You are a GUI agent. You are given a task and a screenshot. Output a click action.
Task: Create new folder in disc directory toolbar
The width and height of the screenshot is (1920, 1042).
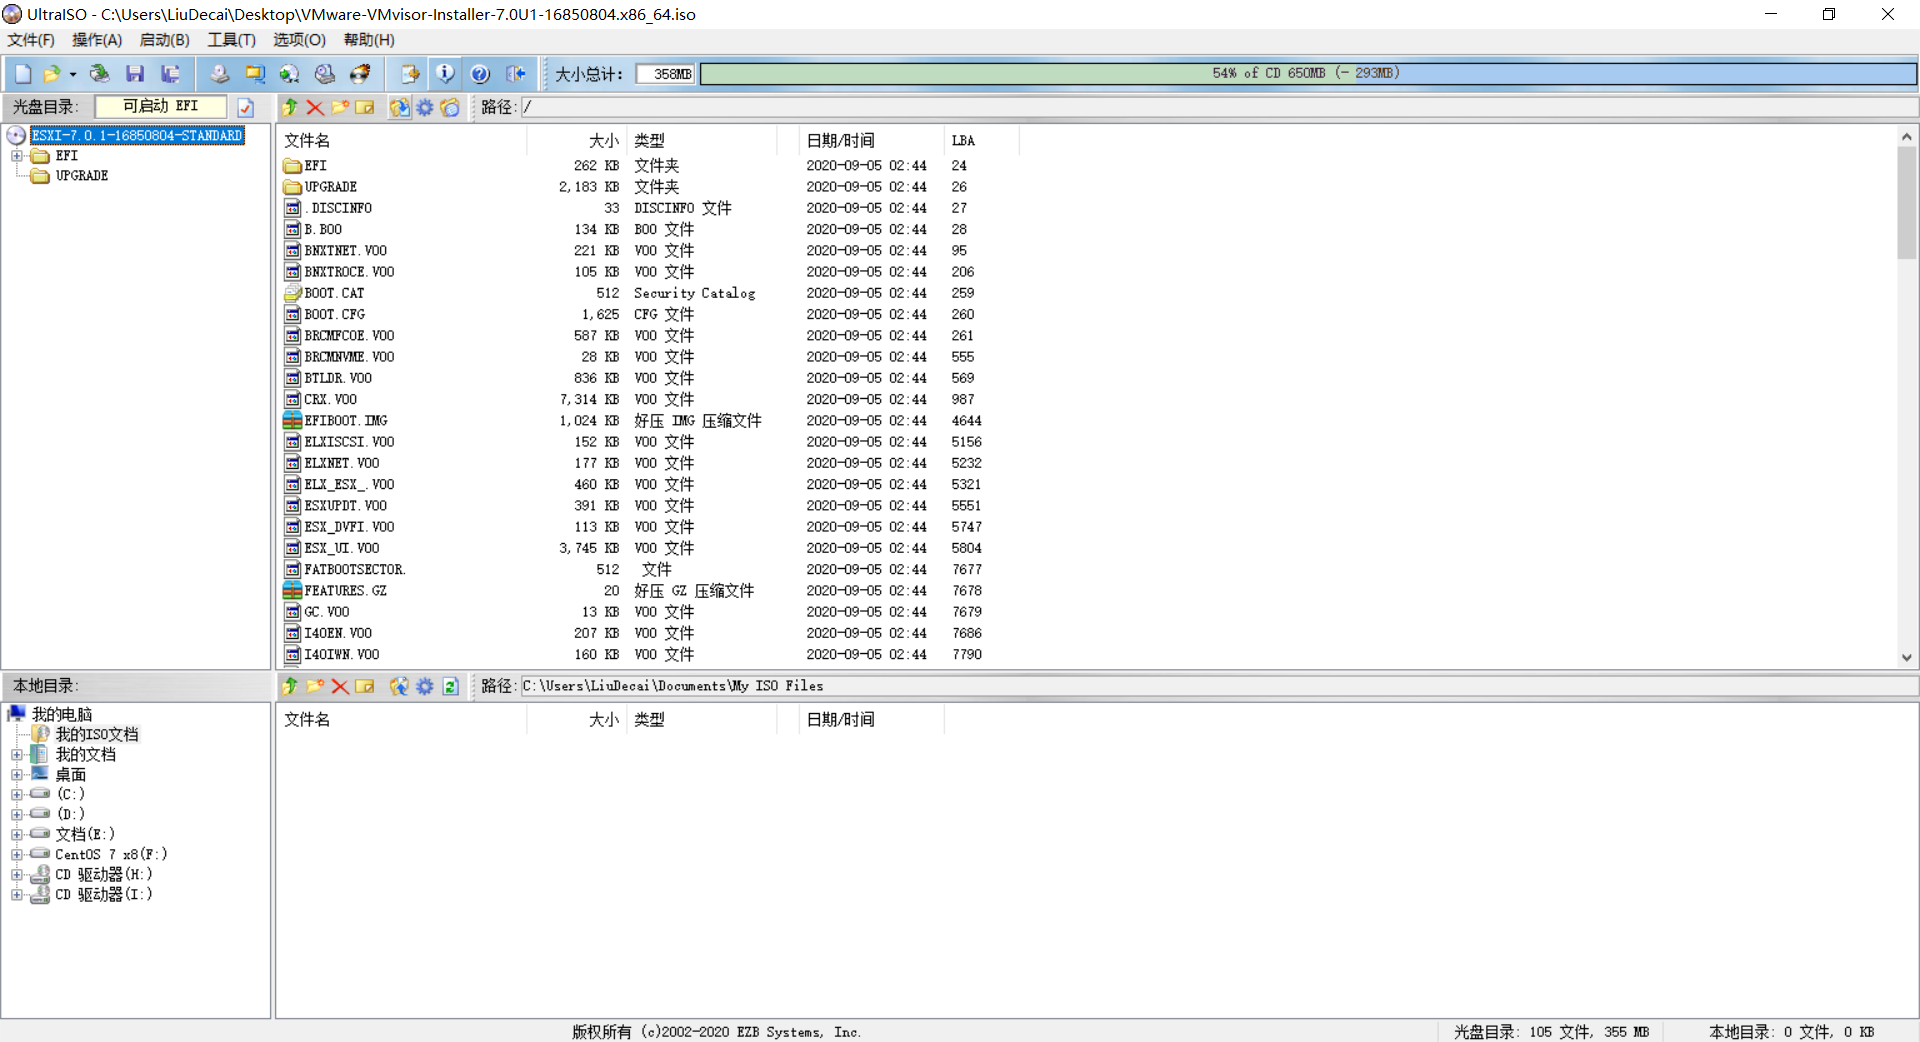coord(340,107)
